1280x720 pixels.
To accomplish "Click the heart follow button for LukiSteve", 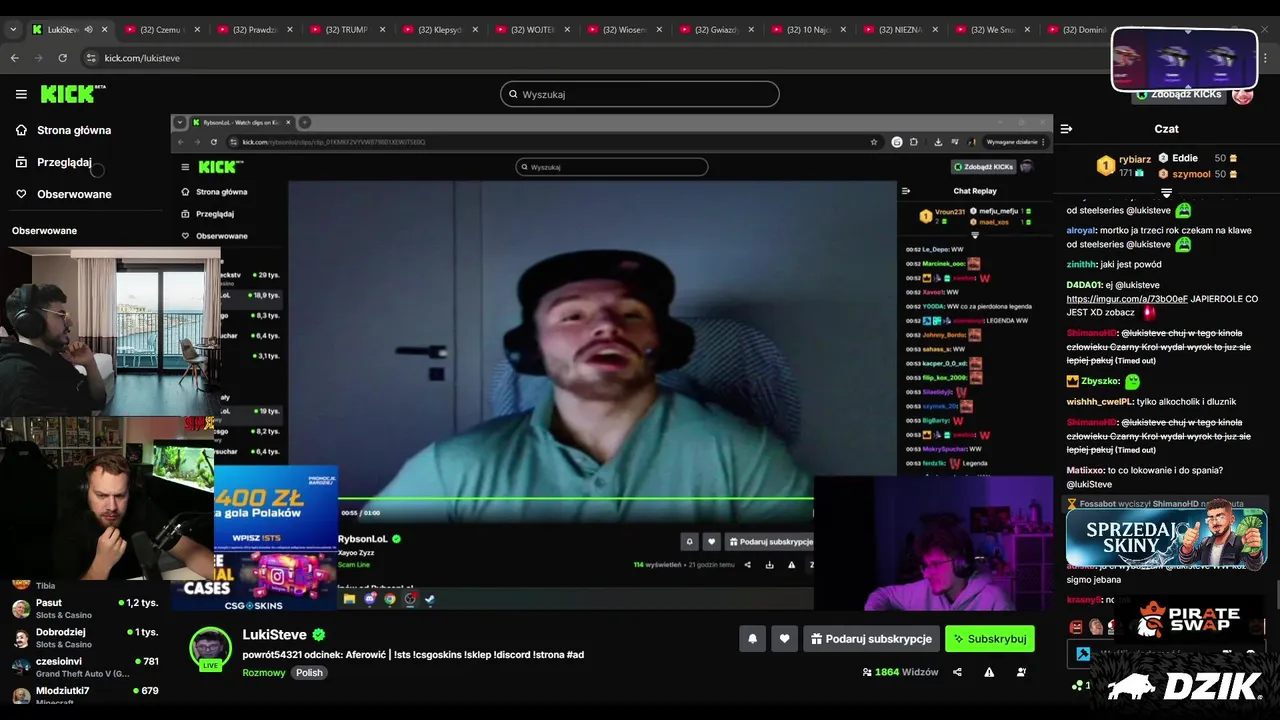I will 785,639.
